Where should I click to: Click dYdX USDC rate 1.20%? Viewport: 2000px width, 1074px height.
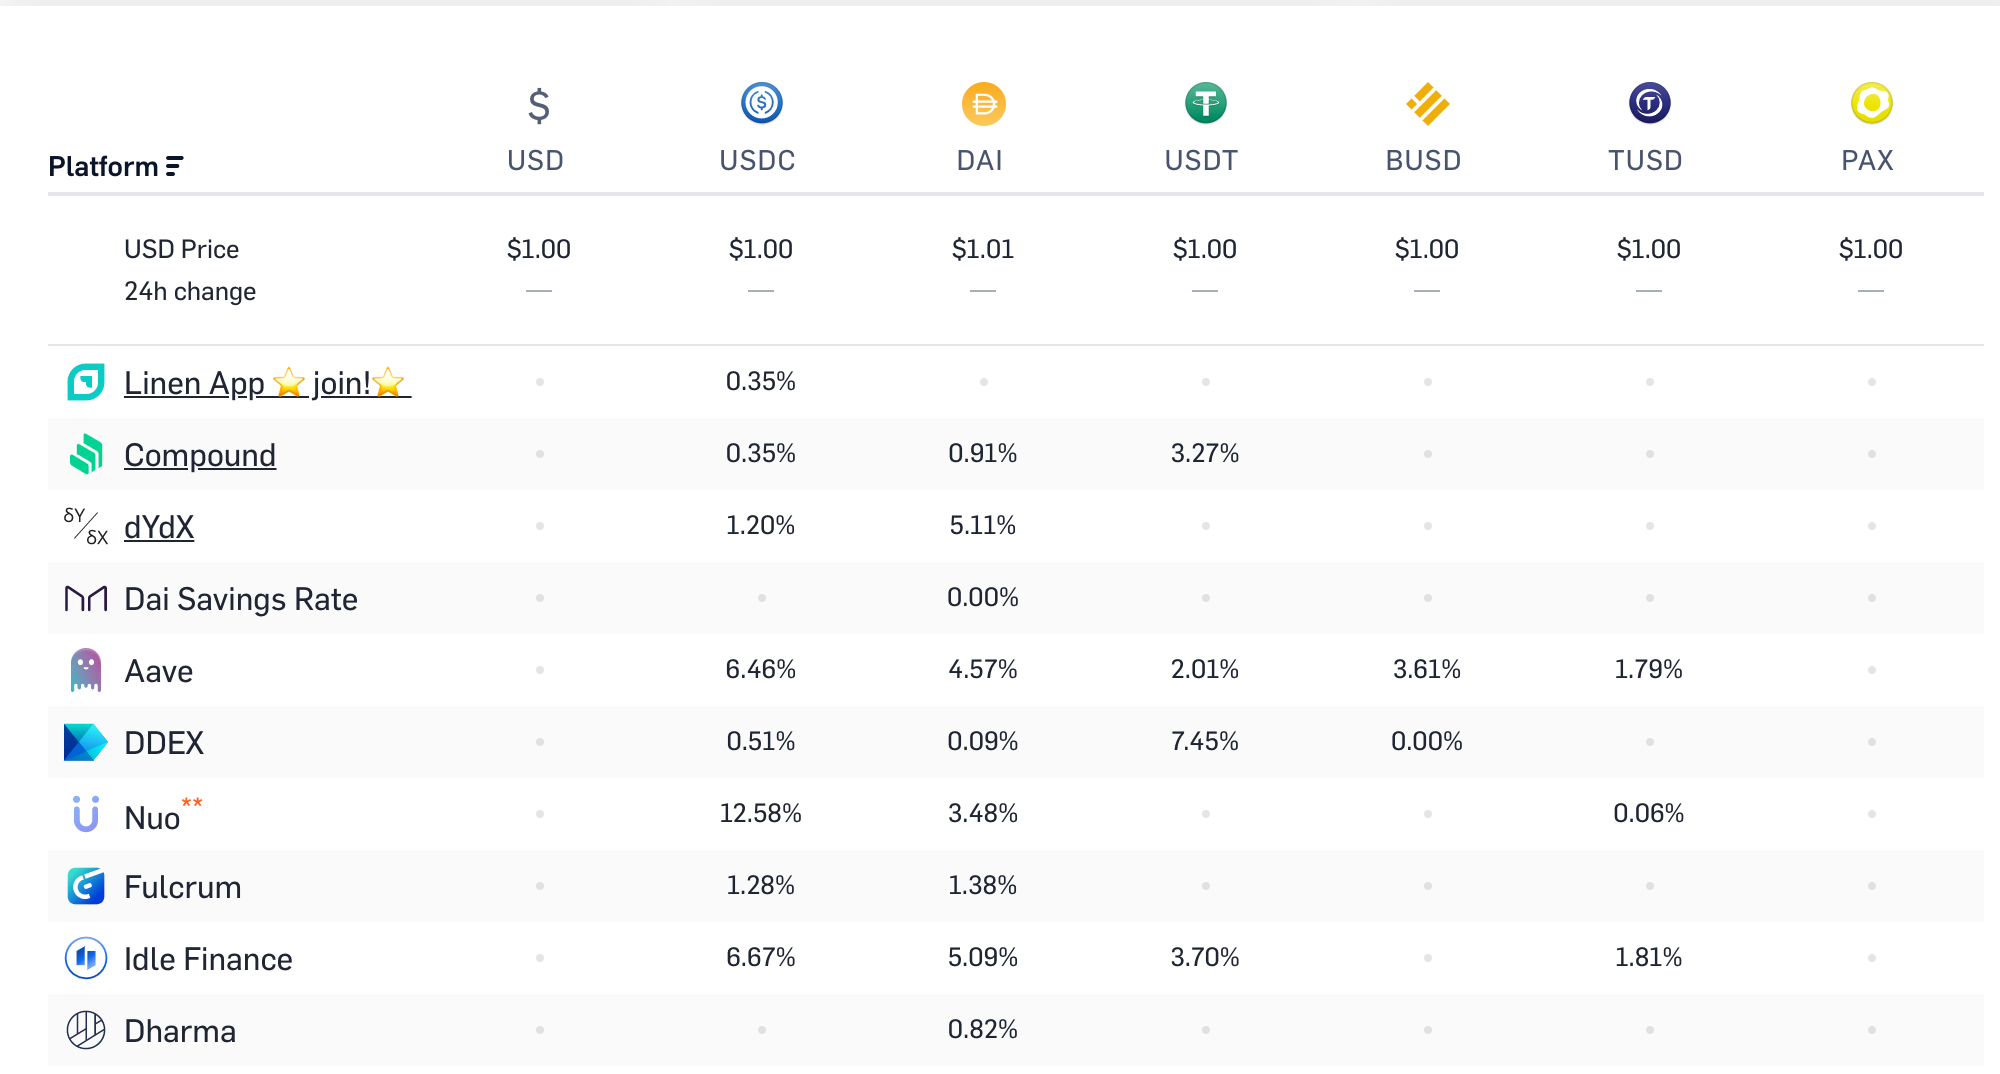[761, 525]
